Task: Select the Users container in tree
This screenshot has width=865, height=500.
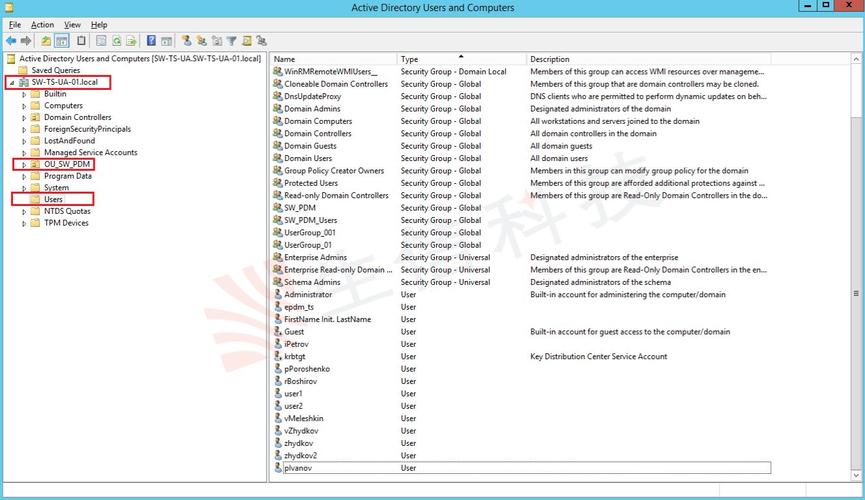Action: 53,199
